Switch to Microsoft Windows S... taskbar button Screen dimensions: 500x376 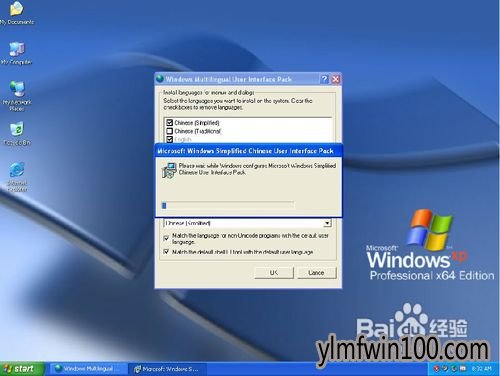(168, 369)
